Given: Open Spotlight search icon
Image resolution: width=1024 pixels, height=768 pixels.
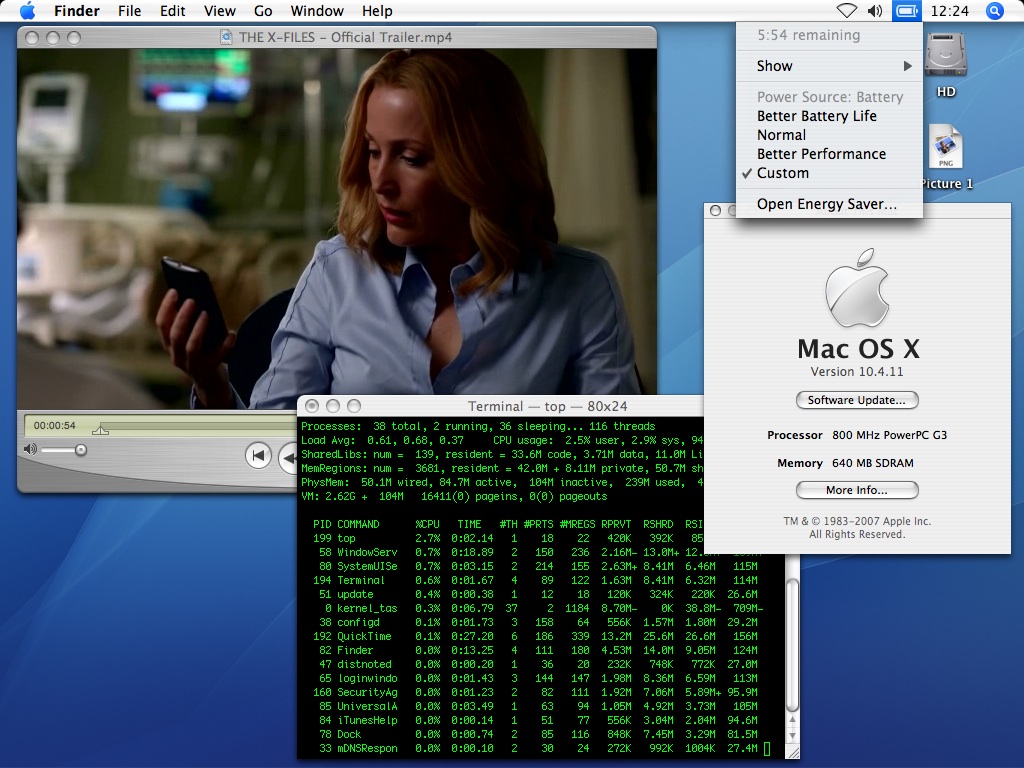Looking at the screenshot, I should click(994, 10).
